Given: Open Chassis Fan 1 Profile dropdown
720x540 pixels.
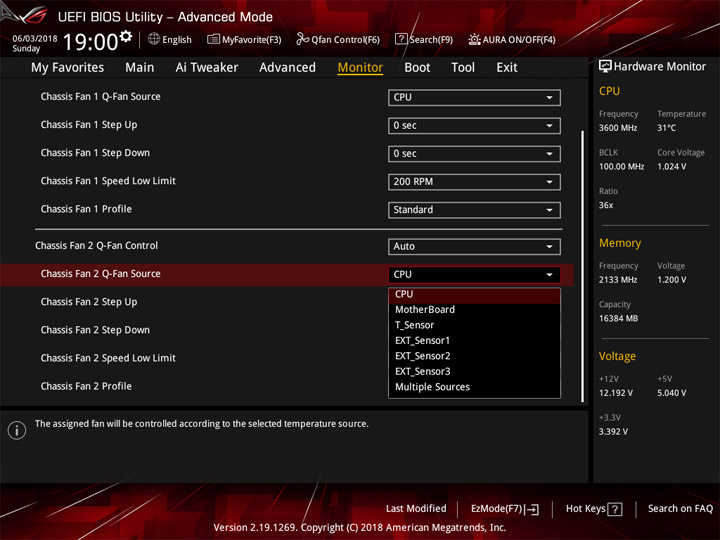Looking at the screenshot, I should pos(474,210).
